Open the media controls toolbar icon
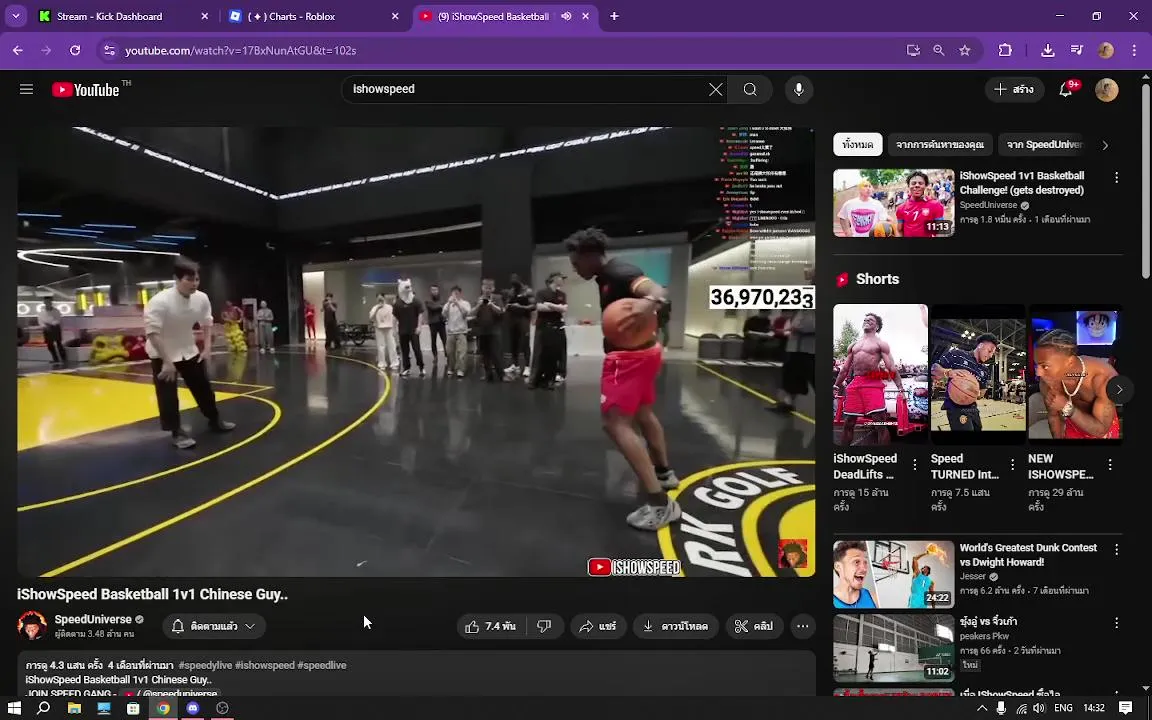Viewport: 1152px width, 720px height. tap(1077, 50)
